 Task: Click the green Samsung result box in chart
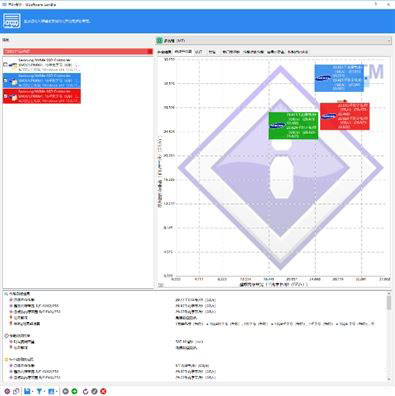[293, 125]
